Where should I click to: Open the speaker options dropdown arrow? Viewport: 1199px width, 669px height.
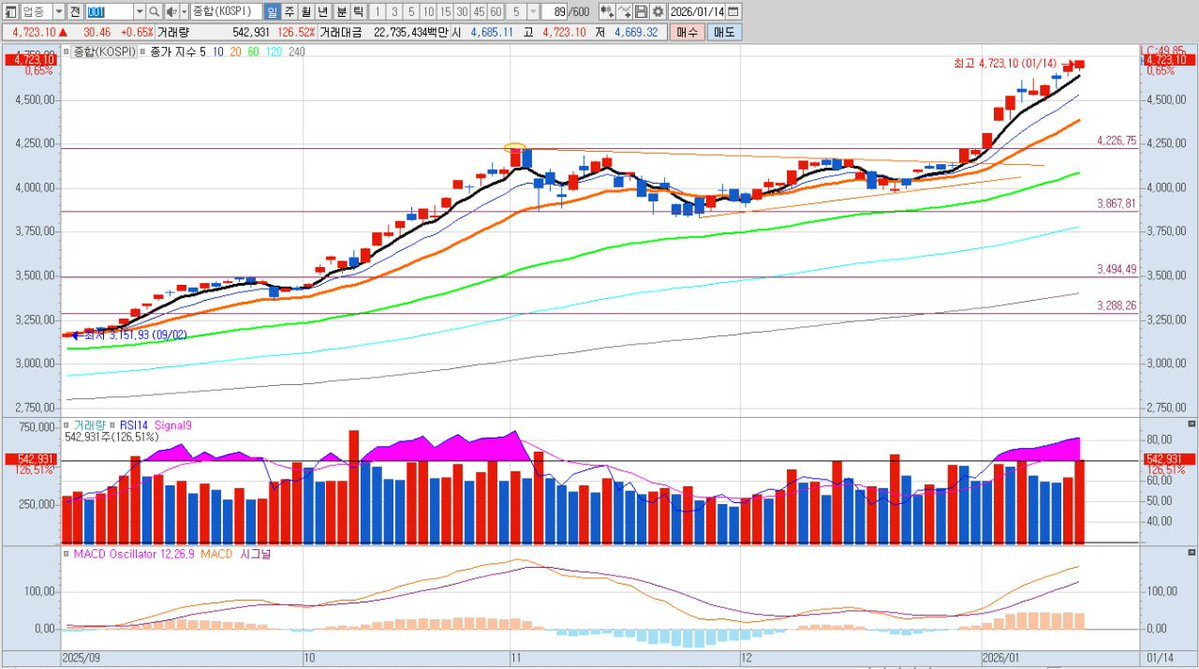[184, 11]
